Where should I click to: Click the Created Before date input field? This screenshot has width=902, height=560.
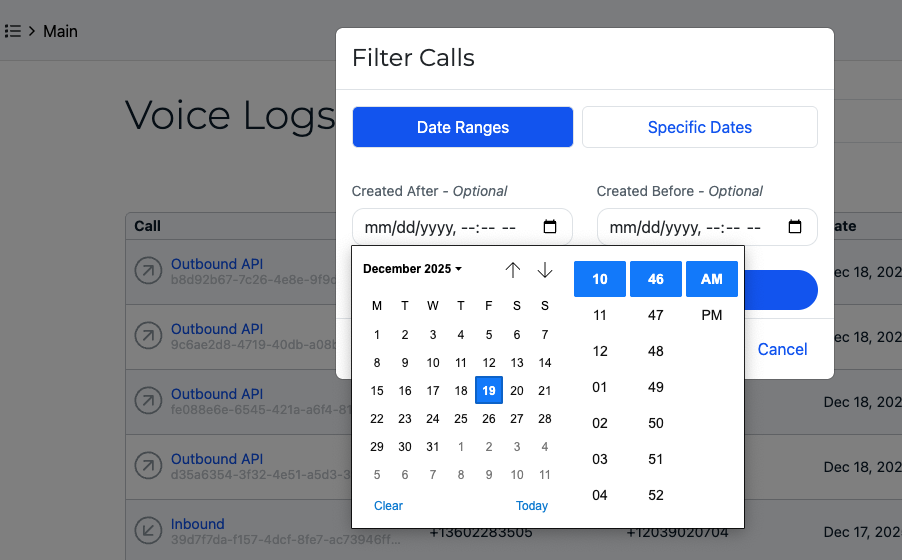(690, 227)
